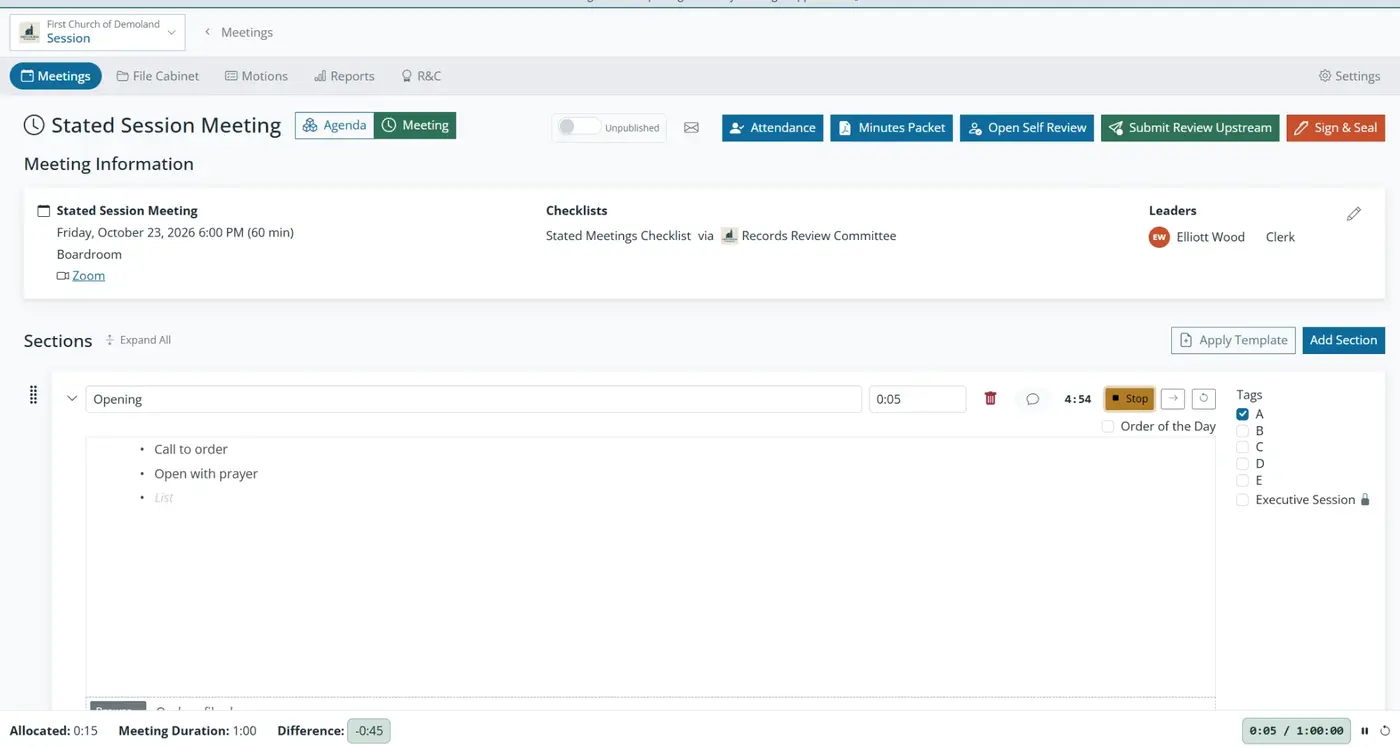Open the R&C tab

pyautogui.click(x=421, y=76)
